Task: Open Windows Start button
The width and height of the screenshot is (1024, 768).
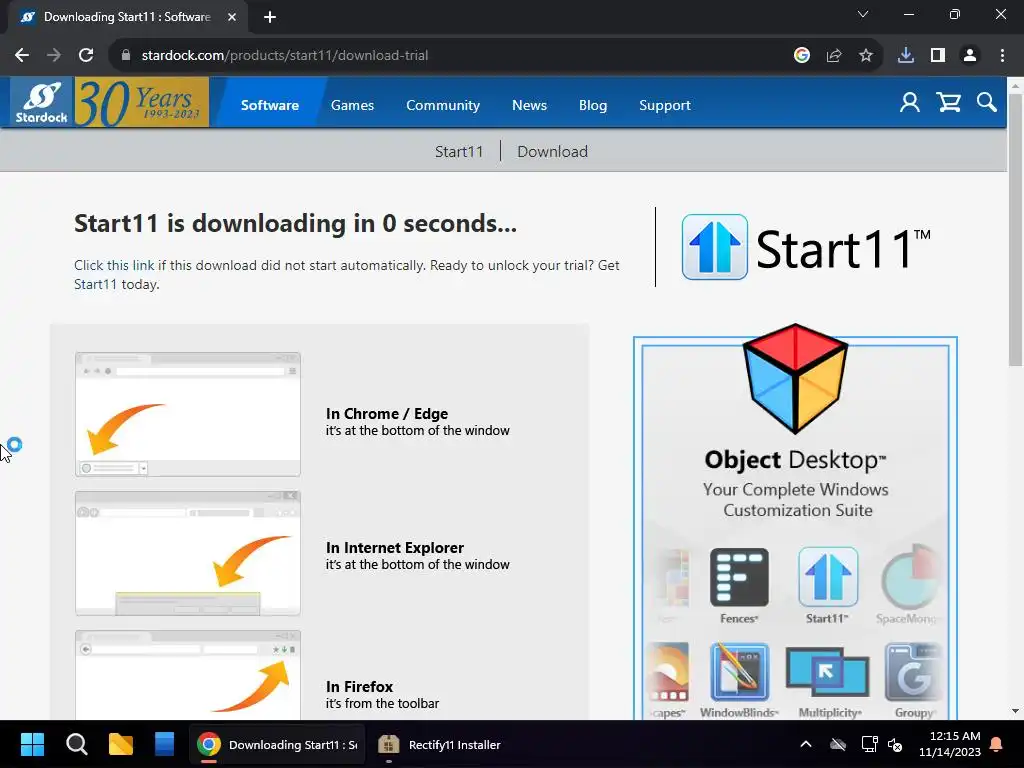Action: [x=32, y=744]
